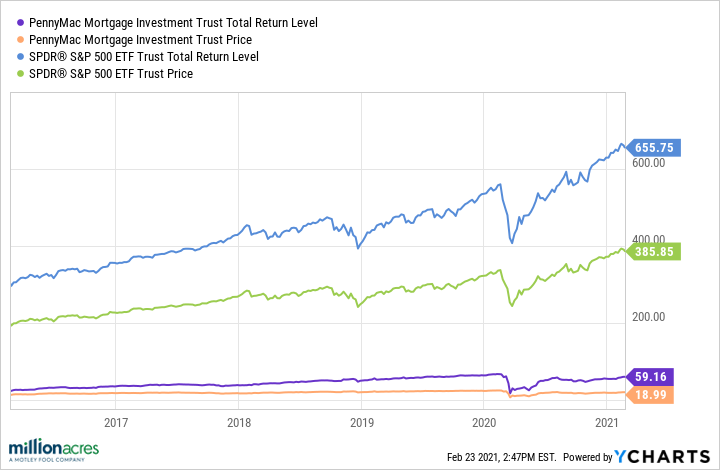This screenshot has width=720, height=470.
Task: Click the 385.85 green value tag
Action: [653, 252]
